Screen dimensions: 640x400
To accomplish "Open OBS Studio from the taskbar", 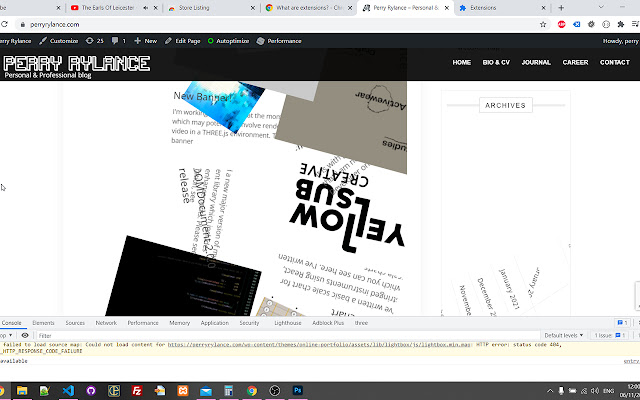I will (x=275, y=391).
